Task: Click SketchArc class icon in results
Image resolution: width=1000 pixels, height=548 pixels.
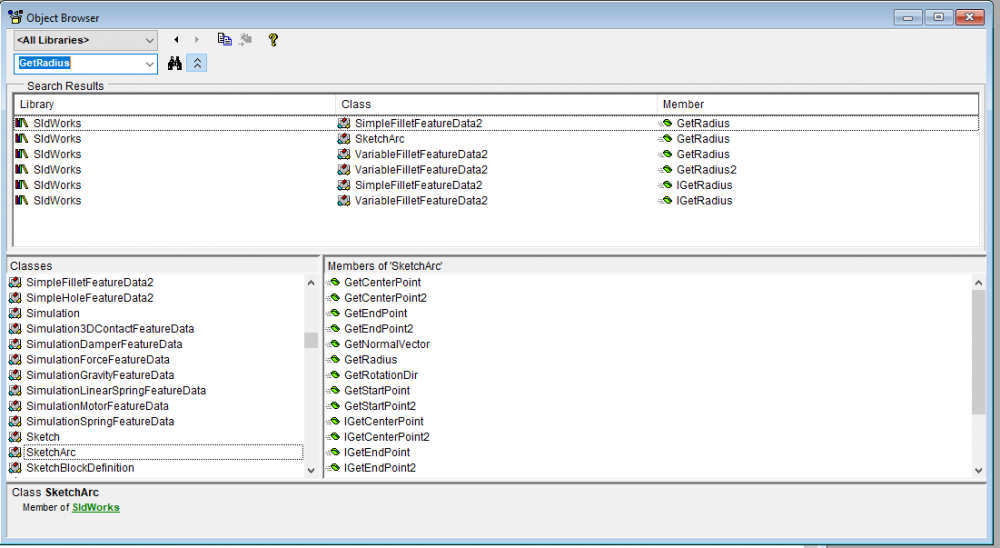Action: coord(344,138)
